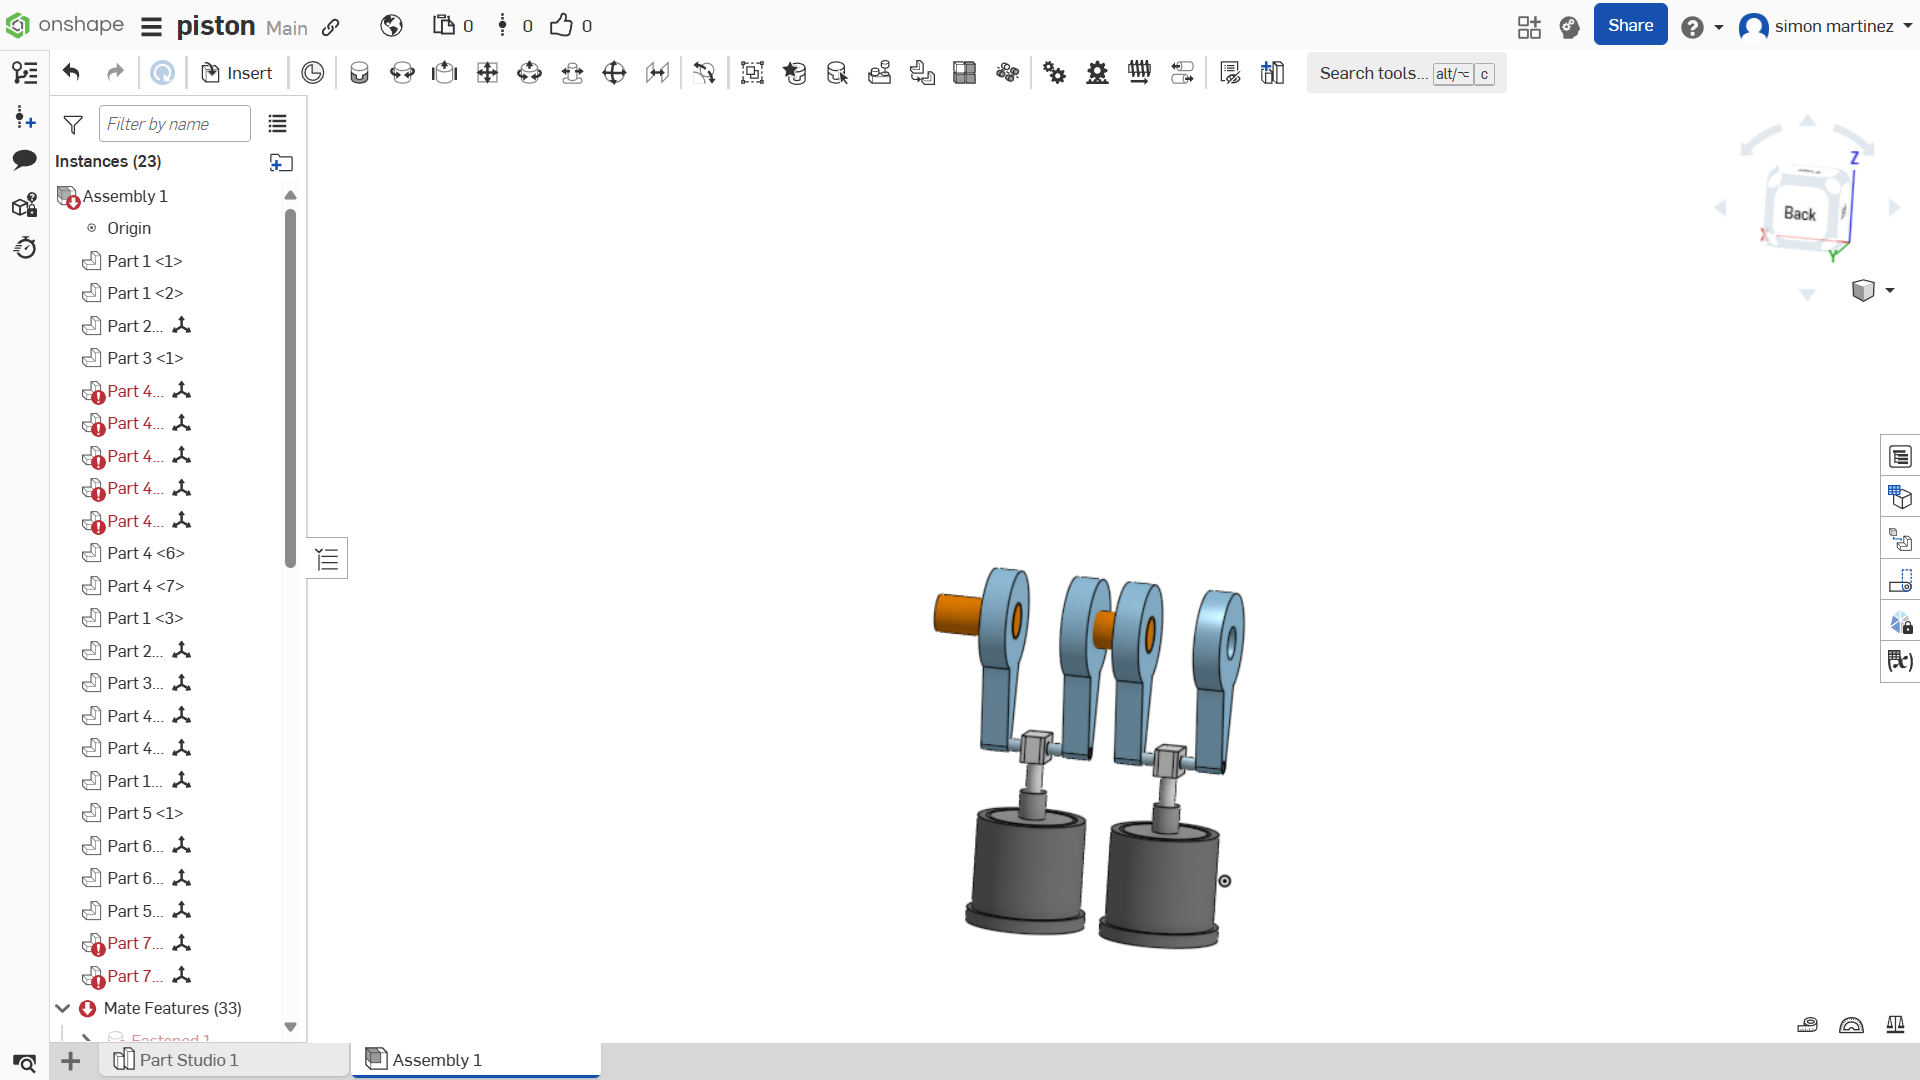Select the Origin item in the tree

click(128, 228)
